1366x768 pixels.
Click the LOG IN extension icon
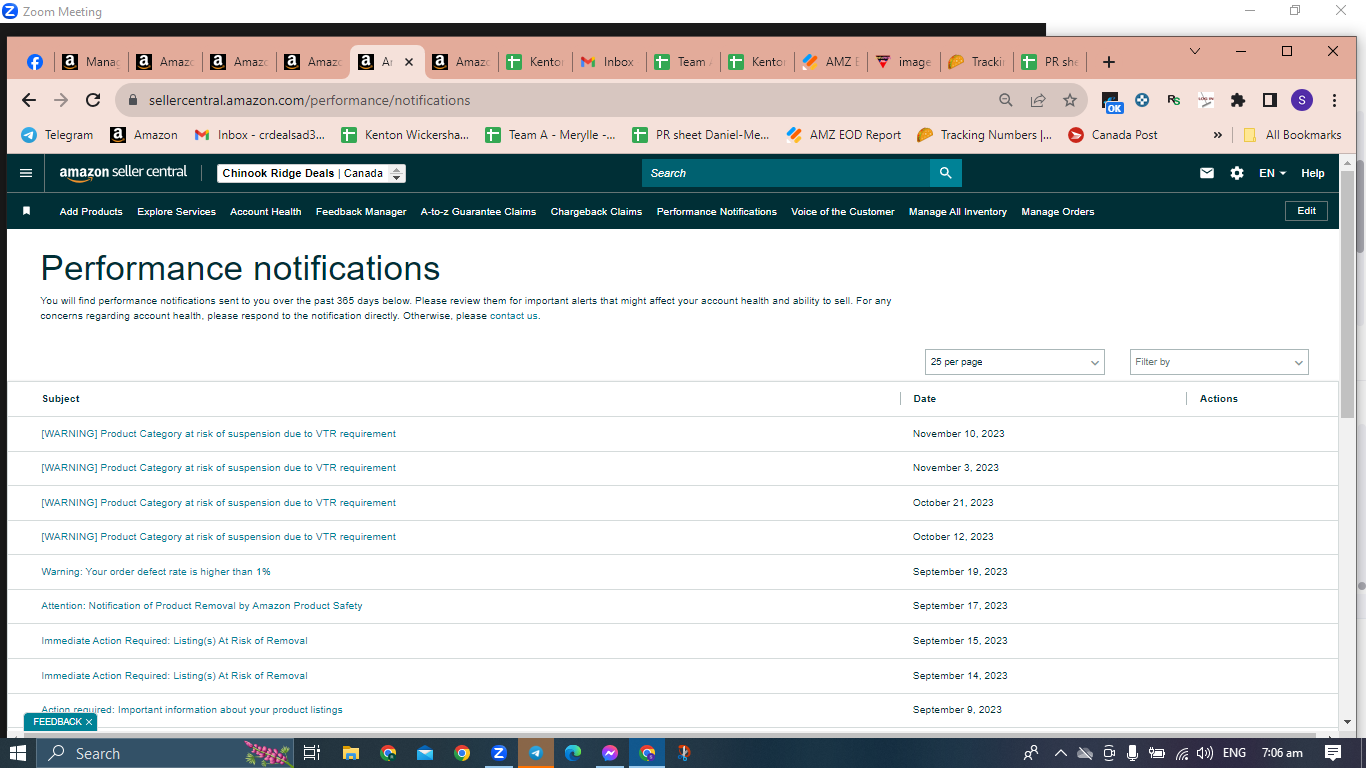click(x=1206, y=100)
